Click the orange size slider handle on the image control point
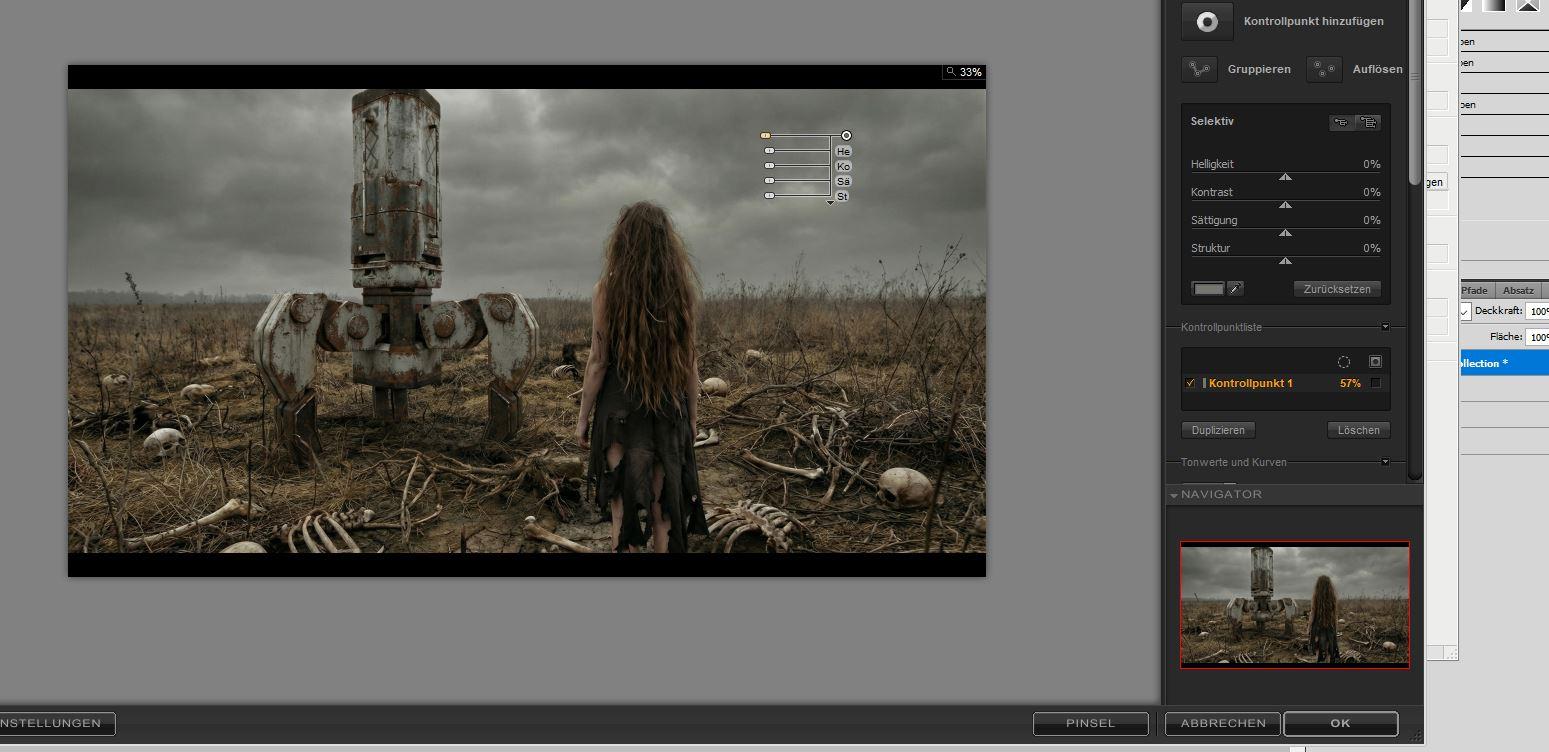The height and width of the screenshot is (752, 1549). click(766, 135)
